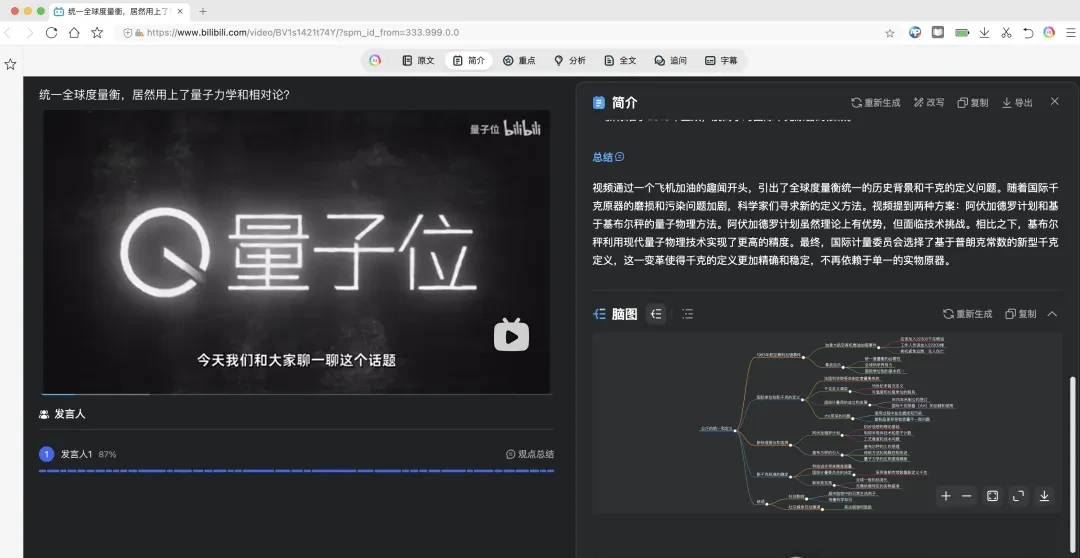Zoom in on the mind map
This screenshot has width=1080, height=558.
pos(946,496)
